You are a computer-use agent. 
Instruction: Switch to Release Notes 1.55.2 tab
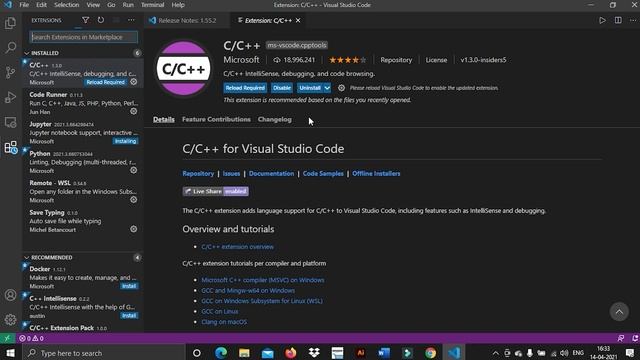coord(187,20)
